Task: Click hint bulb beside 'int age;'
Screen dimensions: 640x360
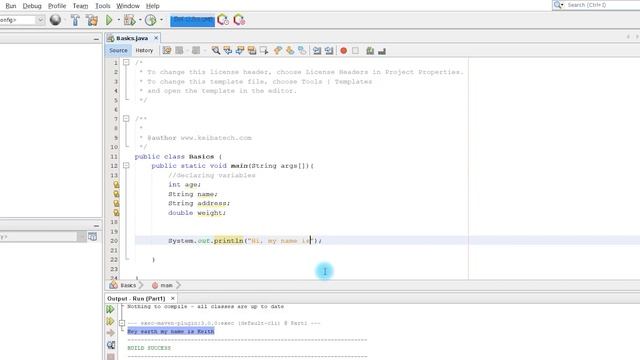Action: [116, 184]
